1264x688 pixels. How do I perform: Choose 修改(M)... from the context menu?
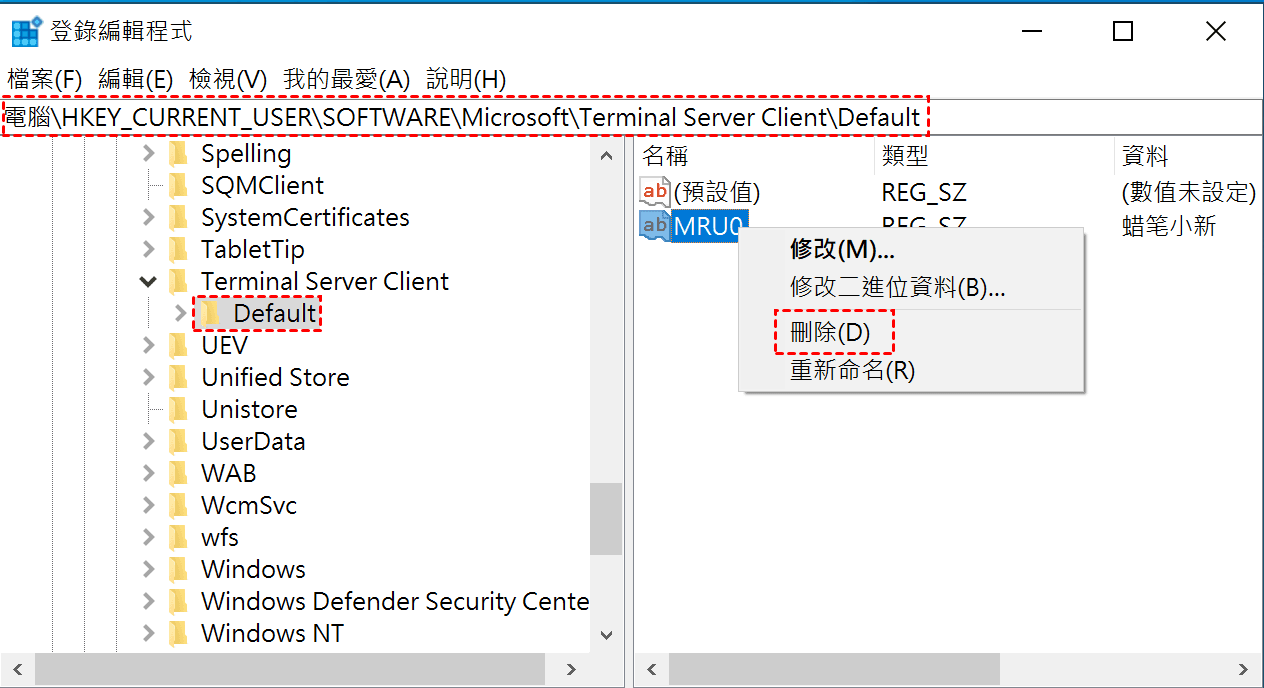pos(842,249)
